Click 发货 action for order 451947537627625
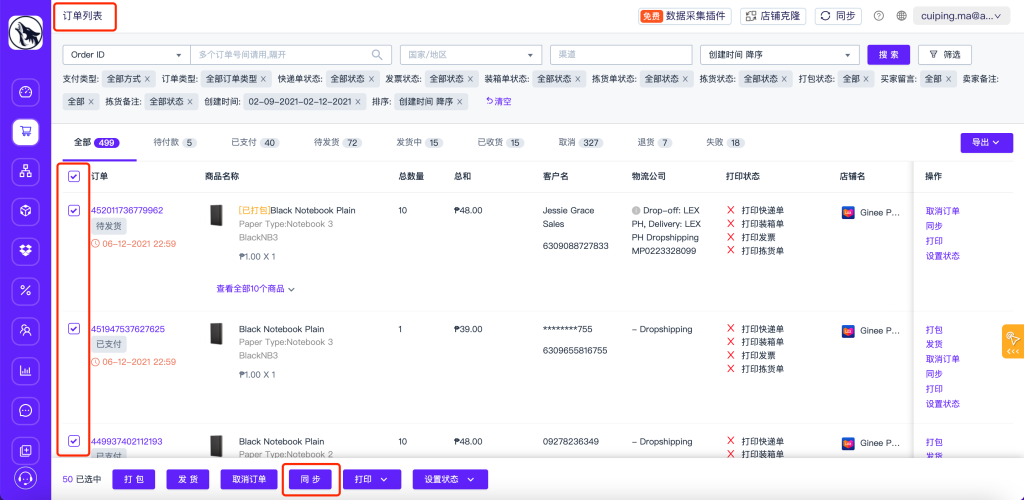The image size is (1024, 500). 934,345
